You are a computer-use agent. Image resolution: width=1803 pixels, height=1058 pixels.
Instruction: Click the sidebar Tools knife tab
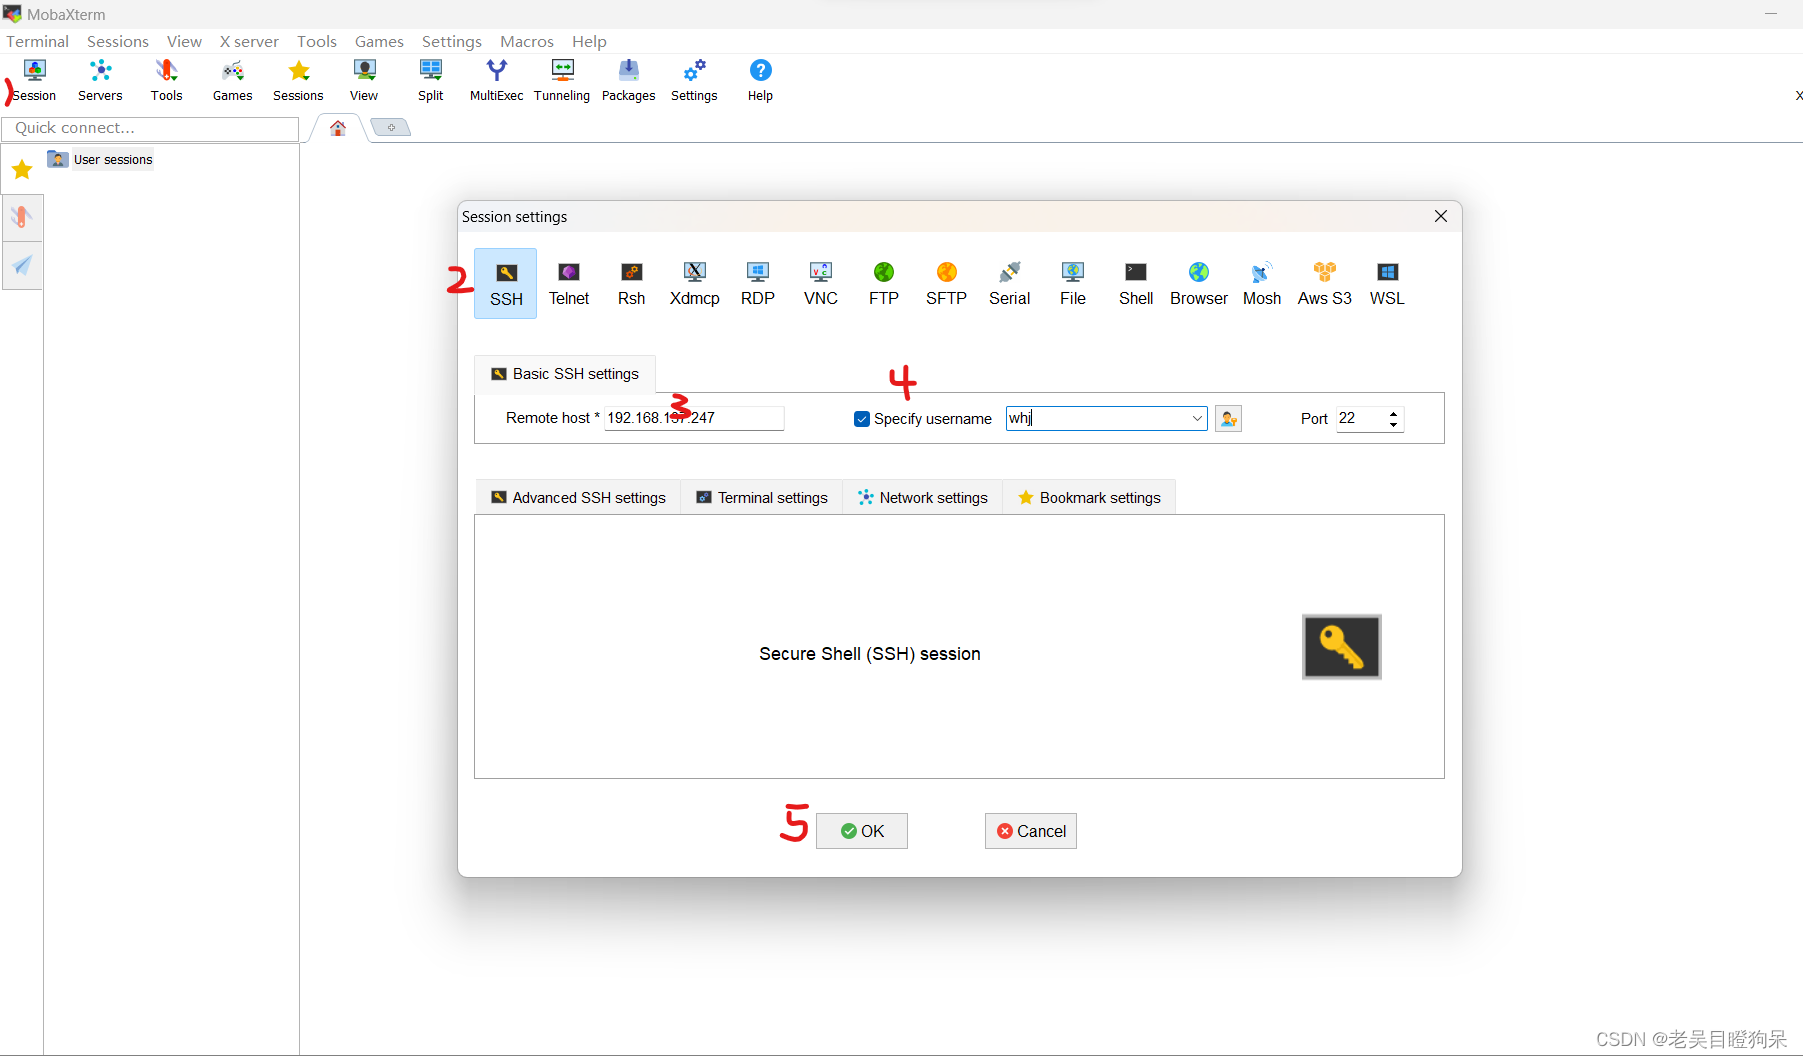[22, 217]
